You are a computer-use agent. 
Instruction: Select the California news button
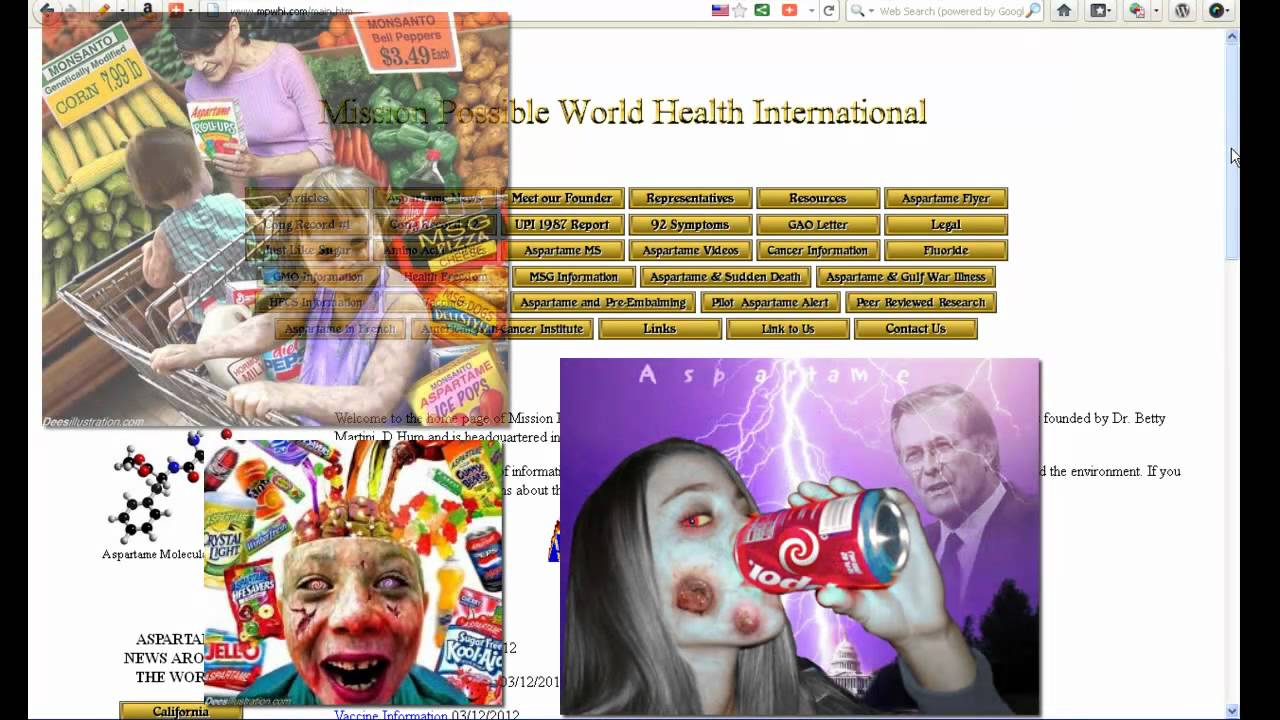tap(181, 711)
